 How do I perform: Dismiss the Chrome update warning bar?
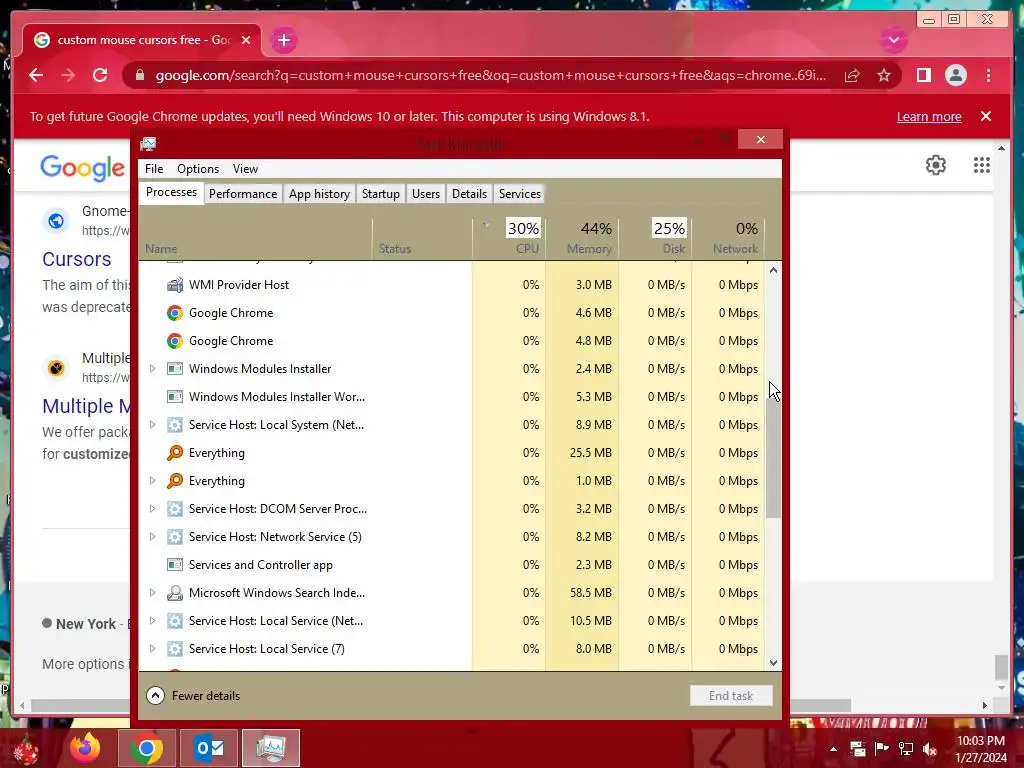[986, 116]
